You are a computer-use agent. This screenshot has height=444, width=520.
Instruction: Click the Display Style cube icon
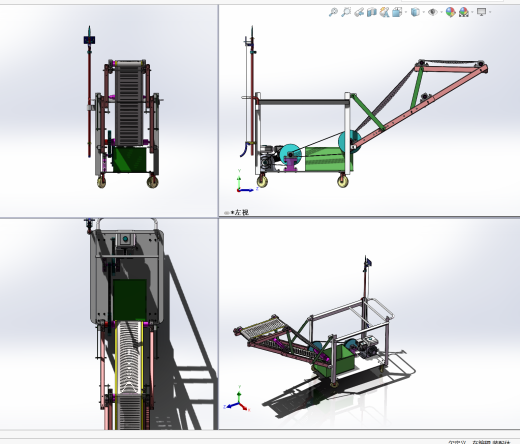click(x=415, y=12)
